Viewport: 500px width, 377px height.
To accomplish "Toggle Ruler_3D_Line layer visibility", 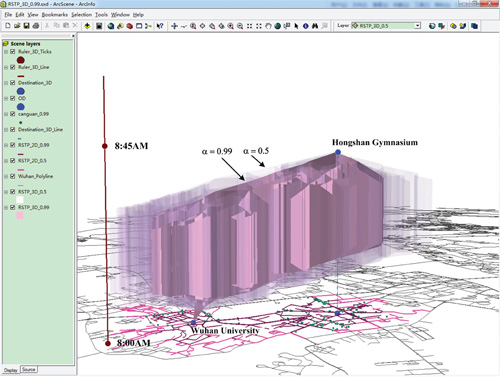I will point(13,67).
